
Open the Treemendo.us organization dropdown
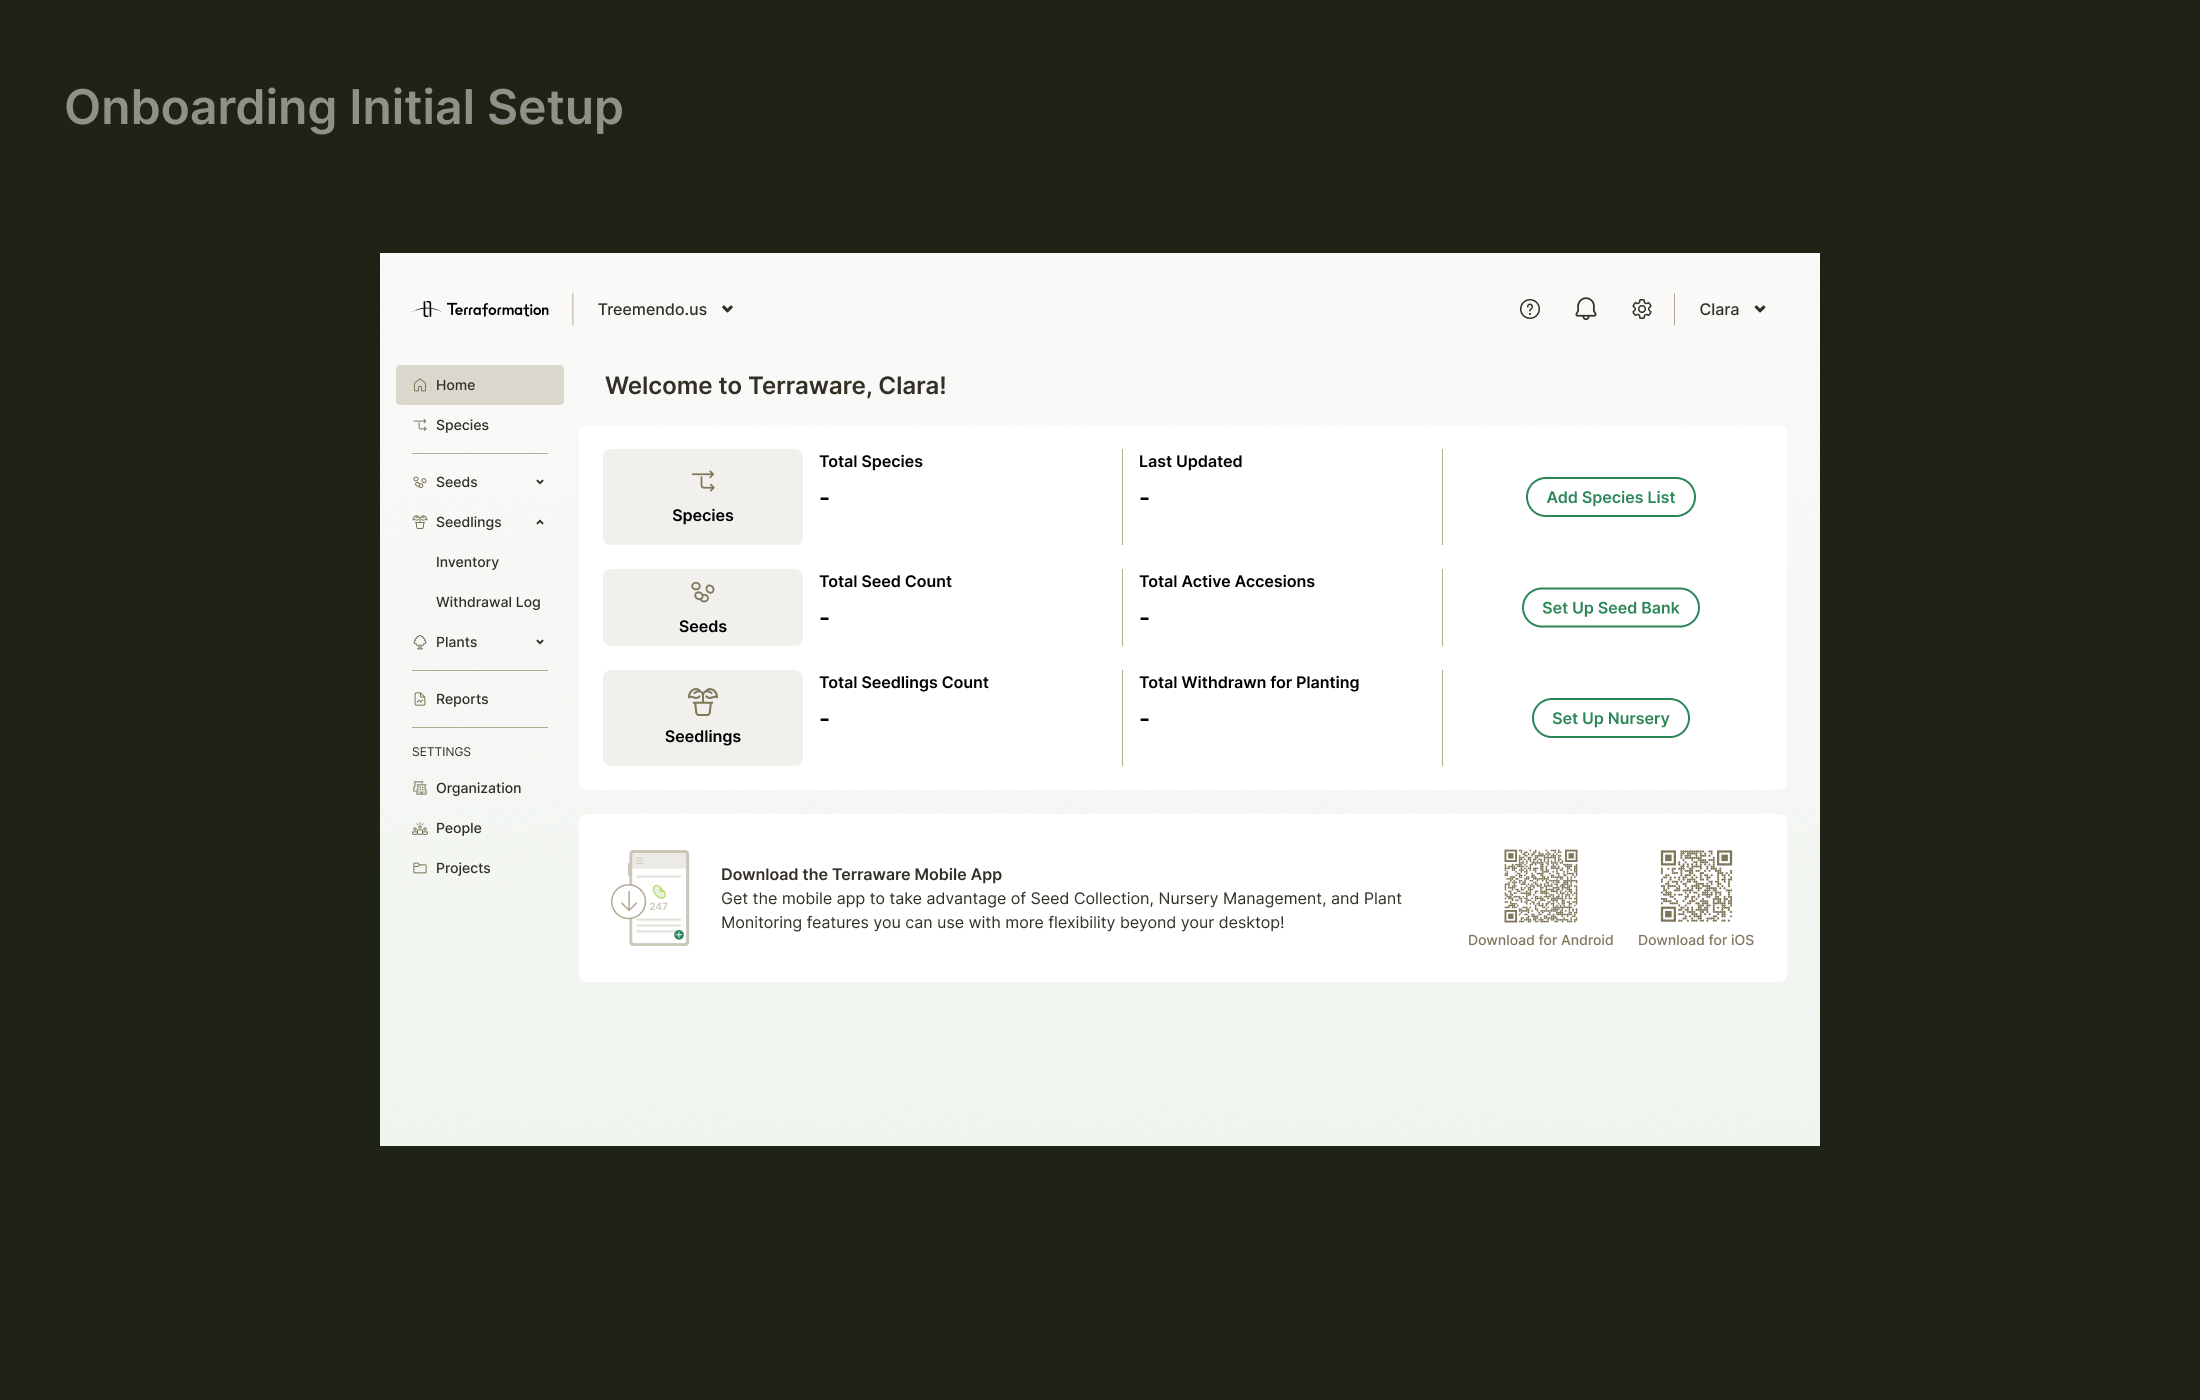pyautogui.click(x=665, y=309)
